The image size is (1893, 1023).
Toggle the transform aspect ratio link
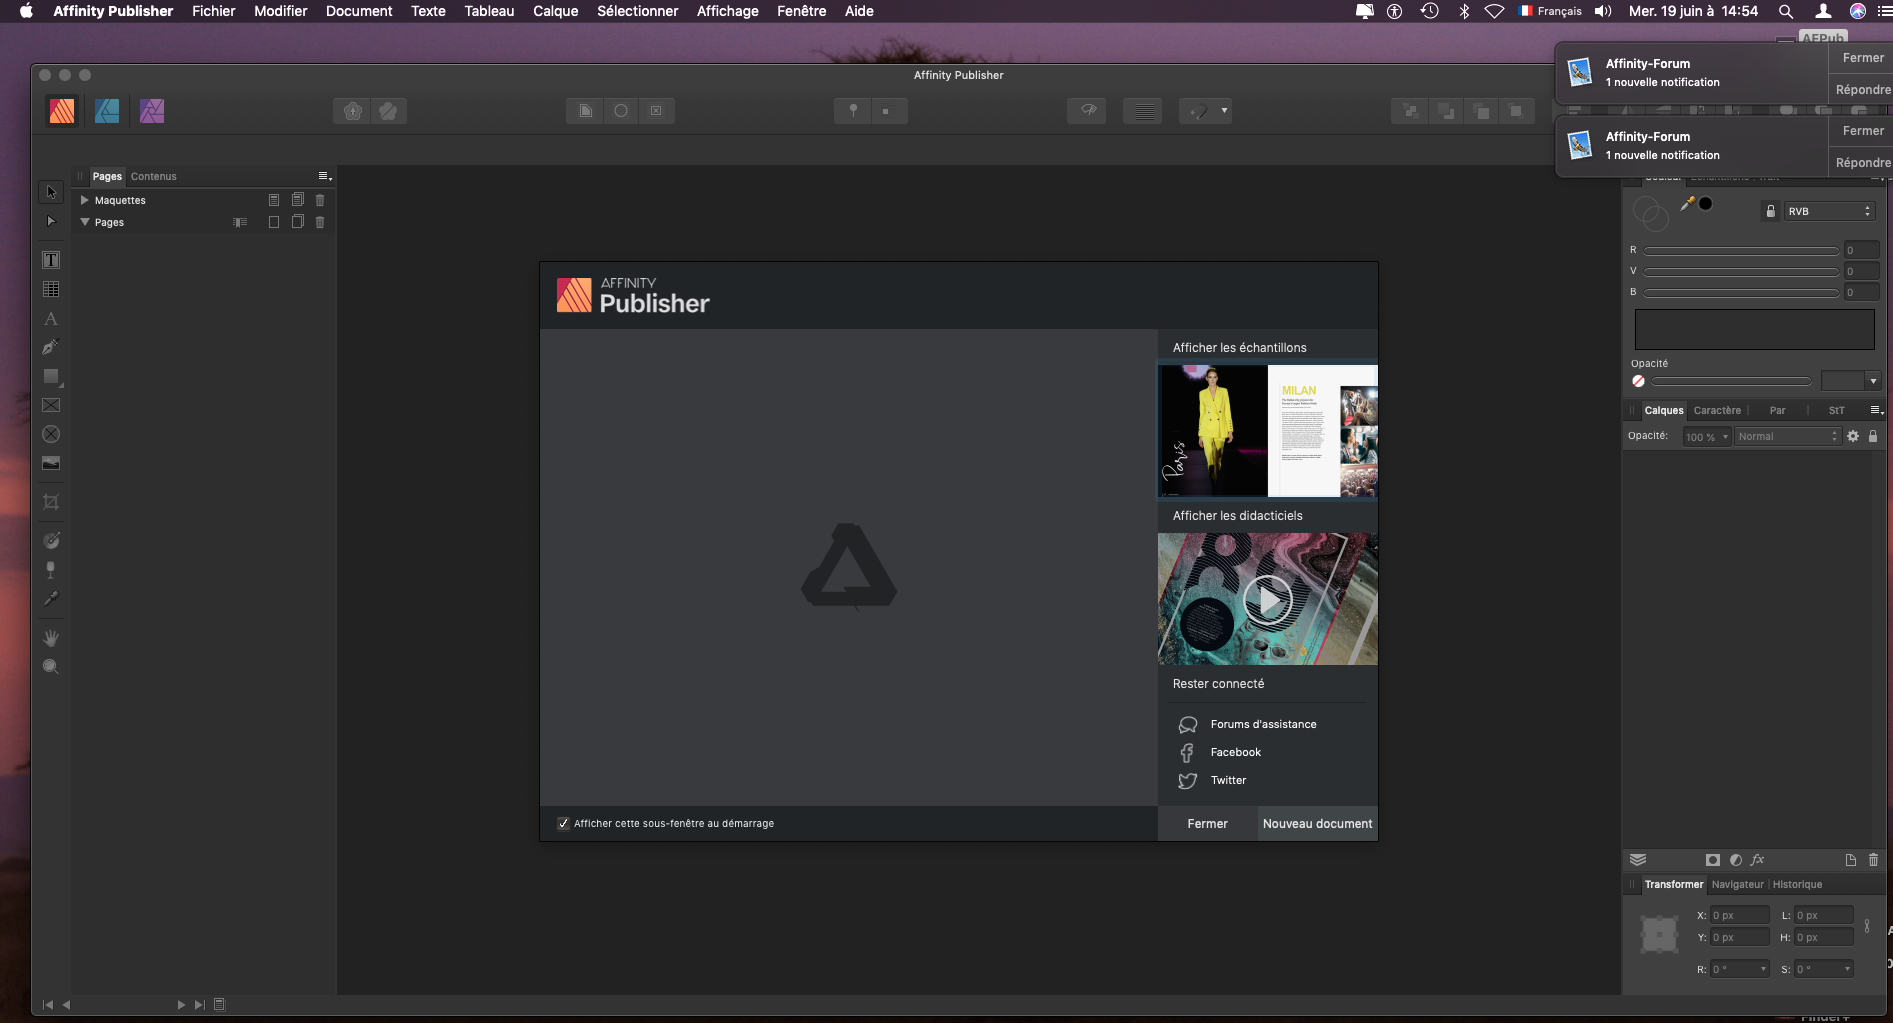click(x=1867, y=926)
